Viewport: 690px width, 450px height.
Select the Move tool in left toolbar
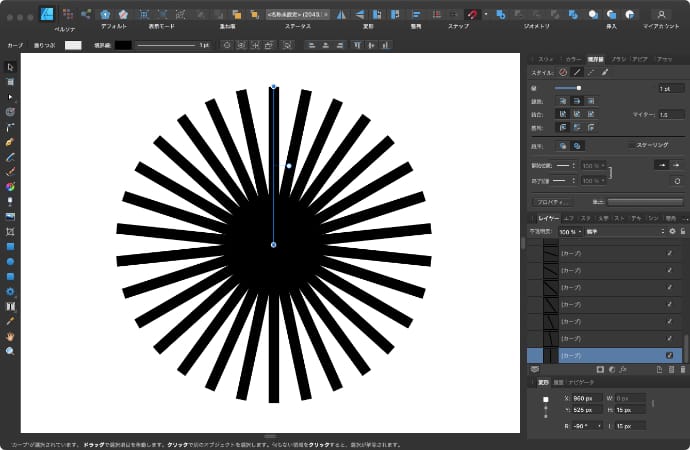10,66
